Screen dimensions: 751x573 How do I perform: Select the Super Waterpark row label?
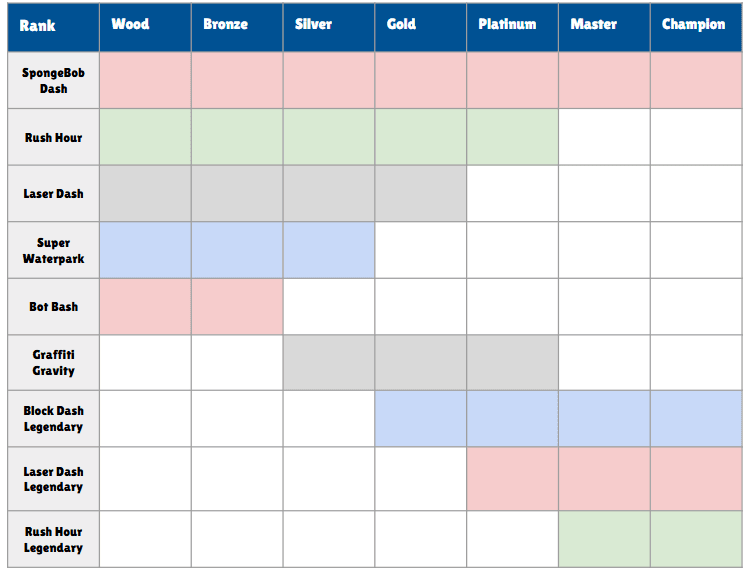pyautogui.click(x=53, y=250)
